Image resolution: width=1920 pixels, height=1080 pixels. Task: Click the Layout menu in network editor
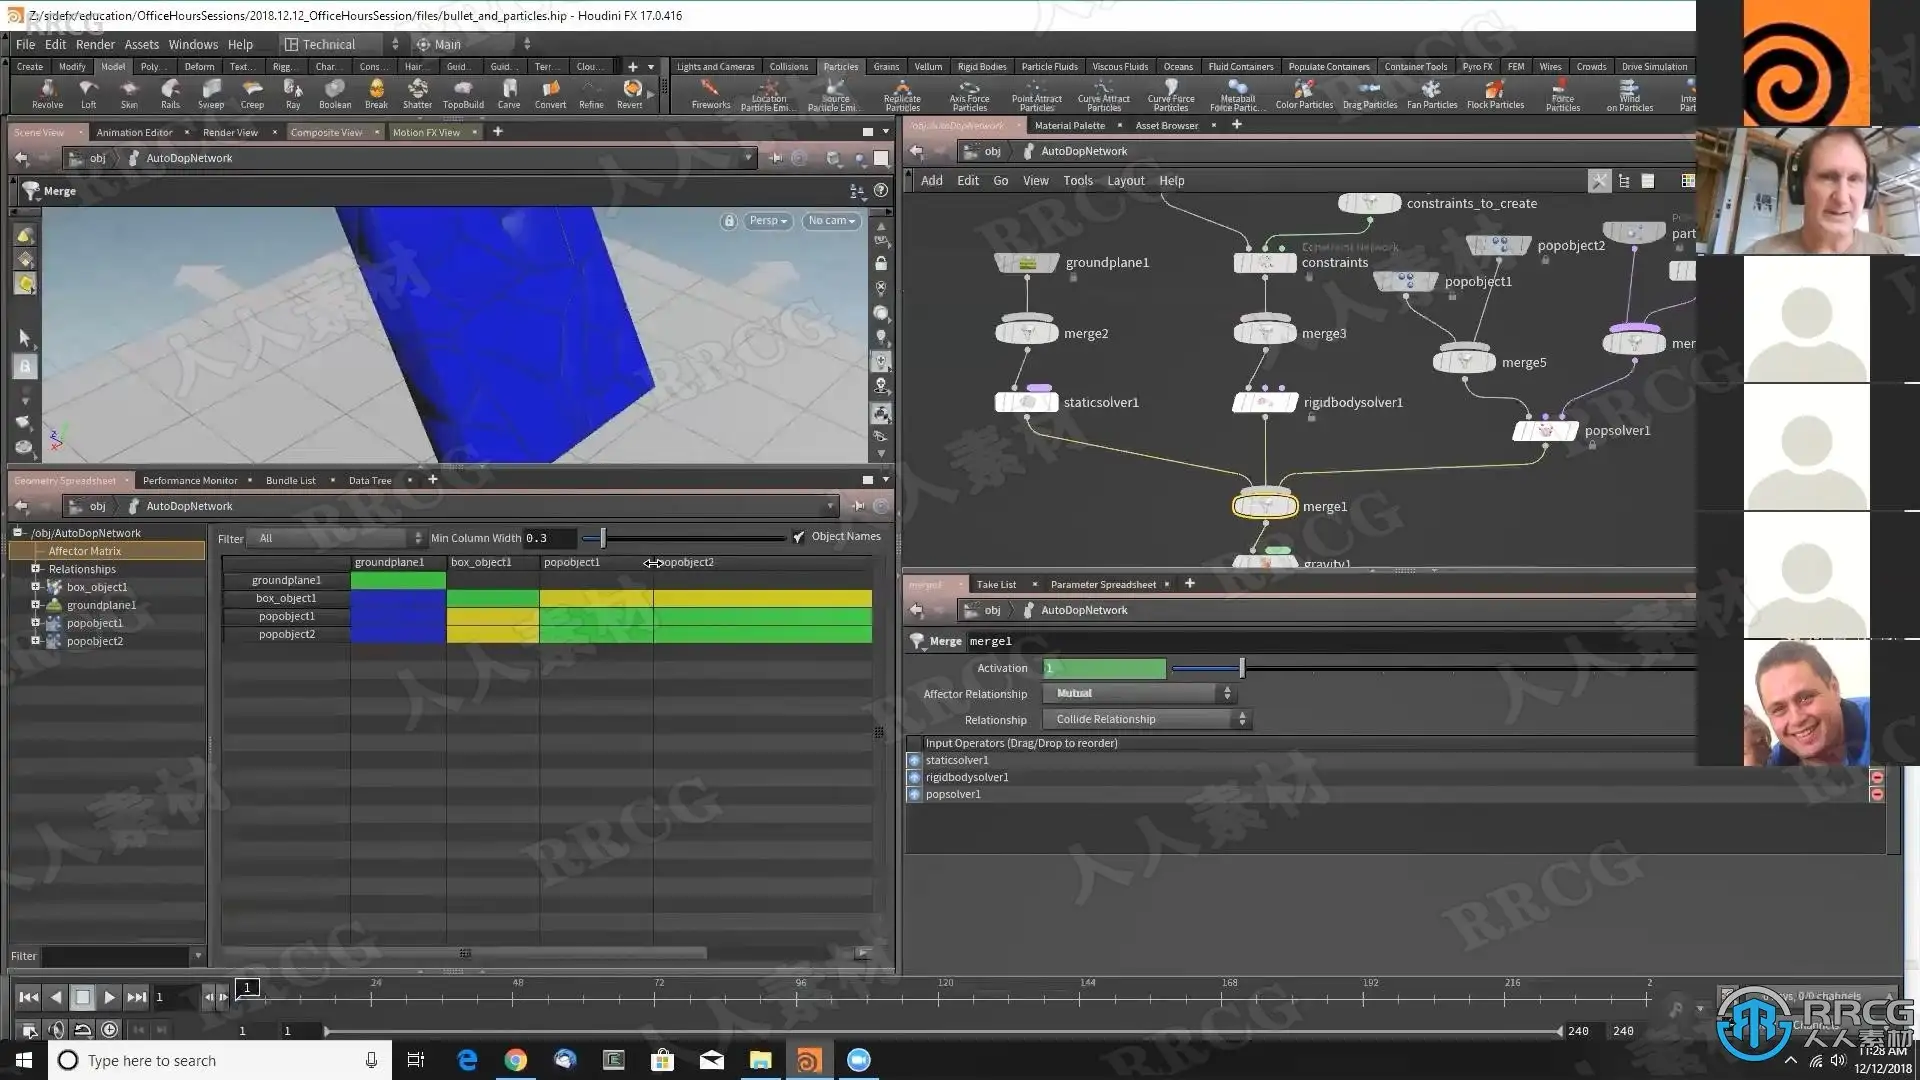tap(1125, 181)
